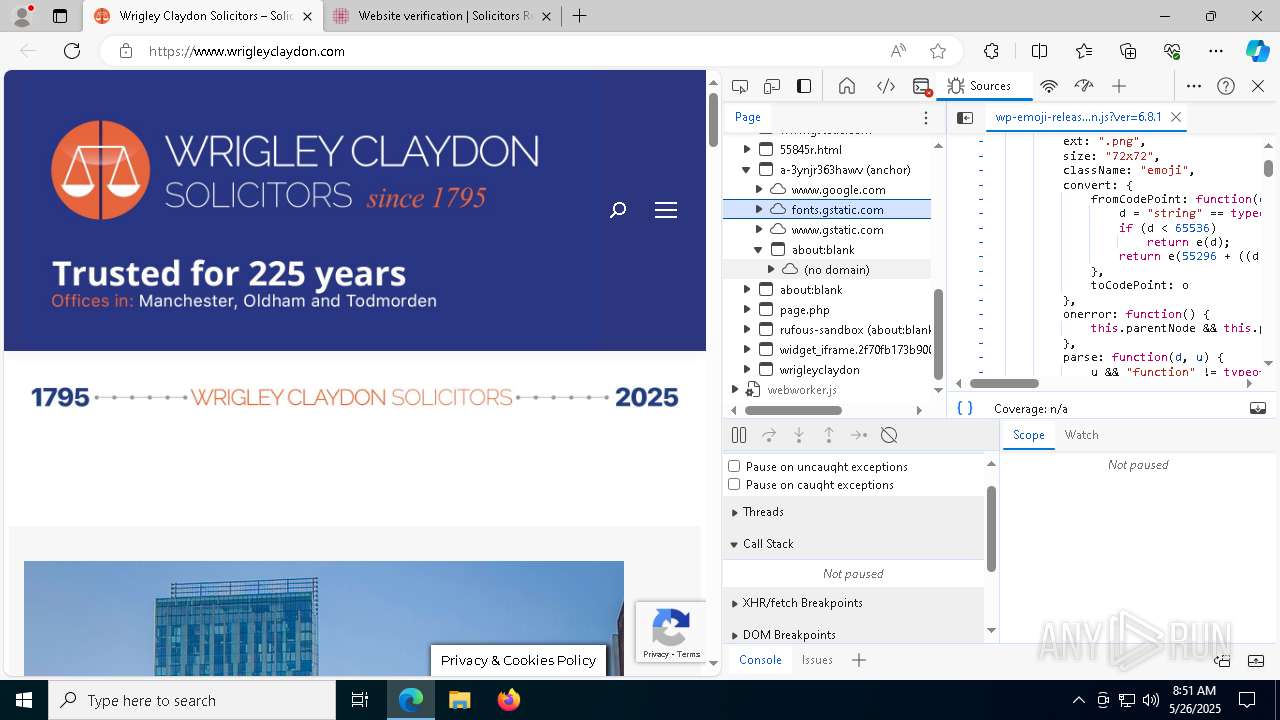Click the site search magnifier icon

618,210
